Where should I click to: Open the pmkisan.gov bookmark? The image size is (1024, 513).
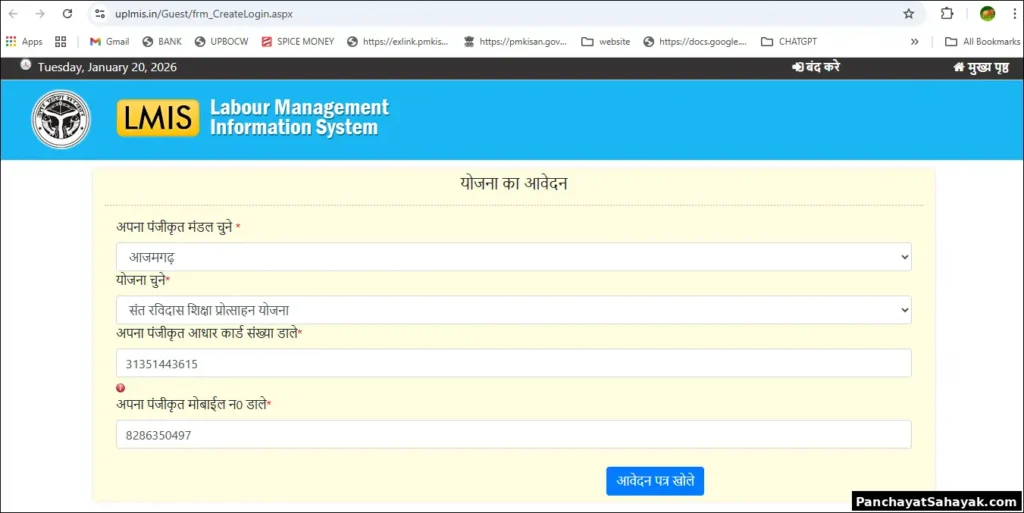(515, 41)
